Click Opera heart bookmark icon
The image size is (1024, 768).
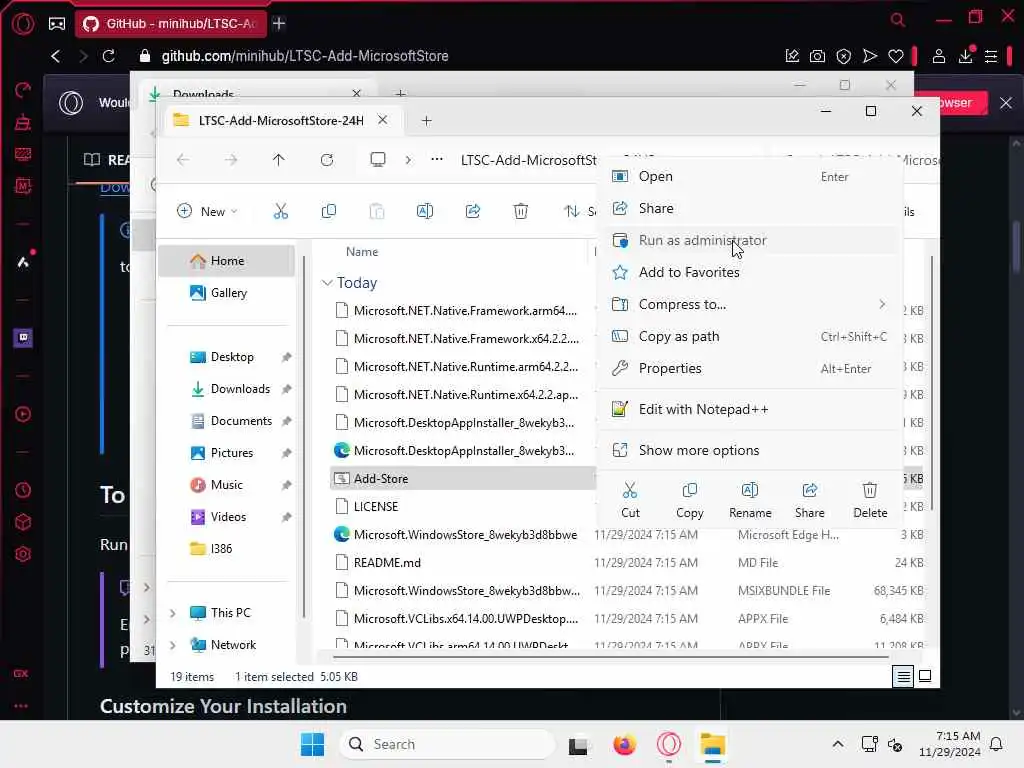[x=895, y=56]
